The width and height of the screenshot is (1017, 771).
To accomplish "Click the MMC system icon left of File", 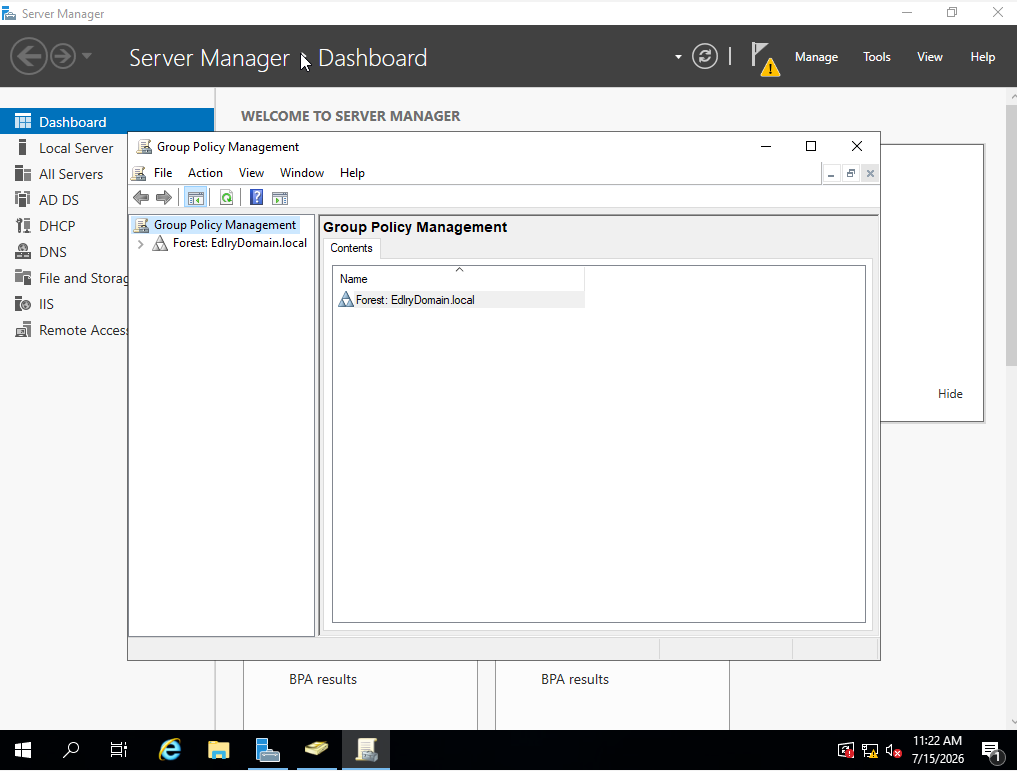I will [139, 173].
